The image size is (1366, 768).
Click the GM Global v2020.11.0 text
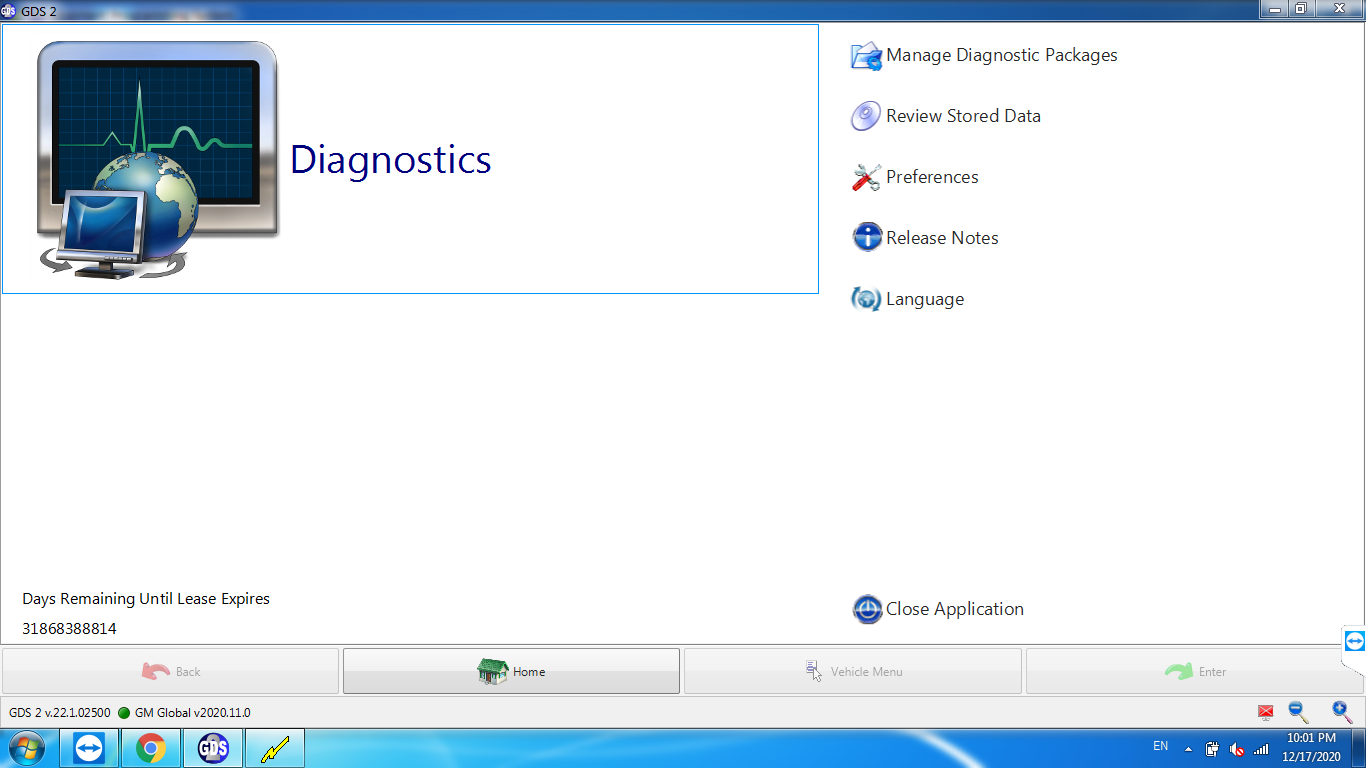(x=192, y=713)
